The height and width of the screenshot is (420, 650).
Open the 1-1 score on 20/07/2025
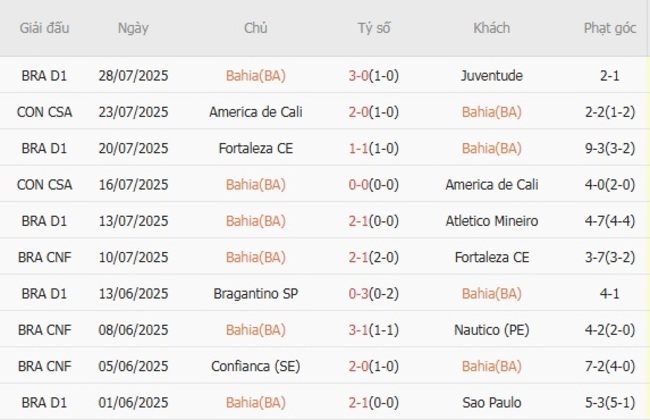point(361,148)
